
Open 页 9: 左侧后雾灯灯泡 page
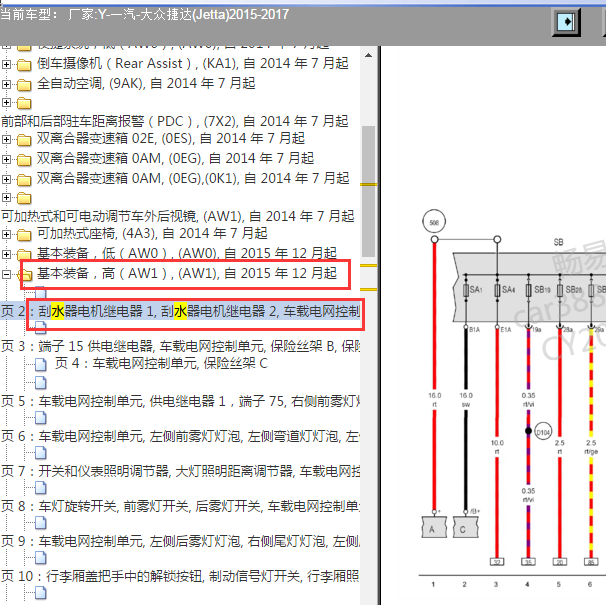[180, 541]
